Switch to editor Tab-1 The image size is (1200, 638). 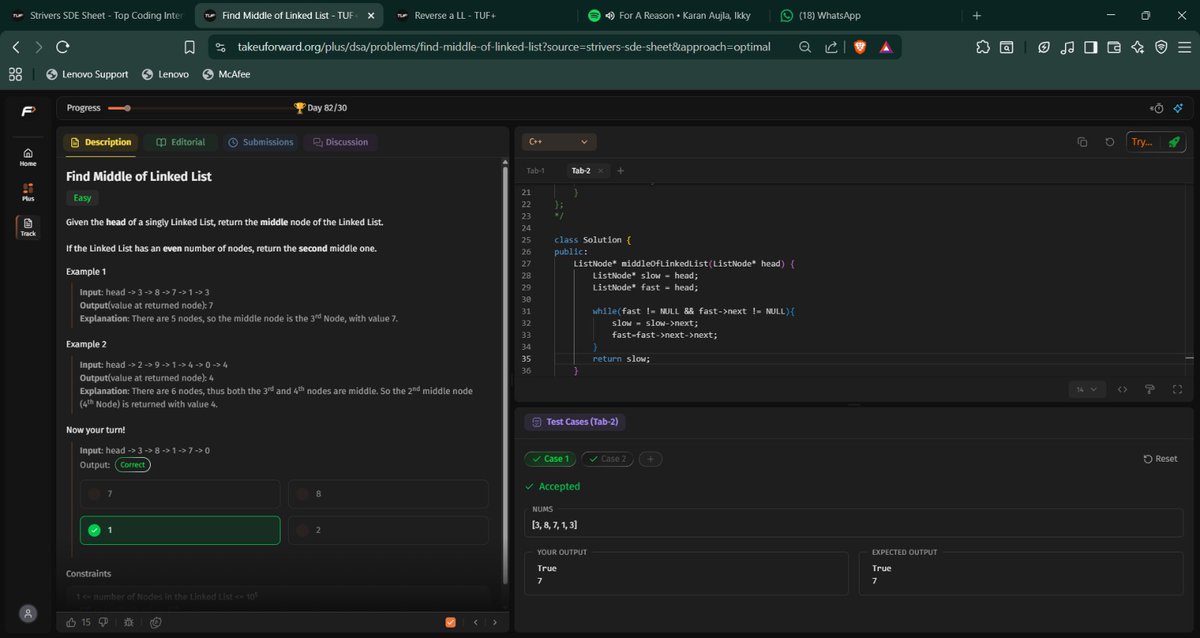[x=536, y=171]
